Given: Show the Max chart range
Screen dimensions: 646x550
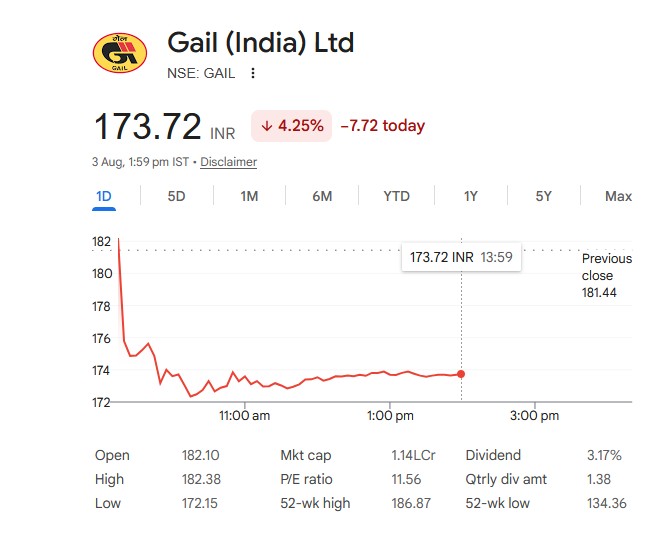Looking at the screenshot, I should [x=618, y=197].
